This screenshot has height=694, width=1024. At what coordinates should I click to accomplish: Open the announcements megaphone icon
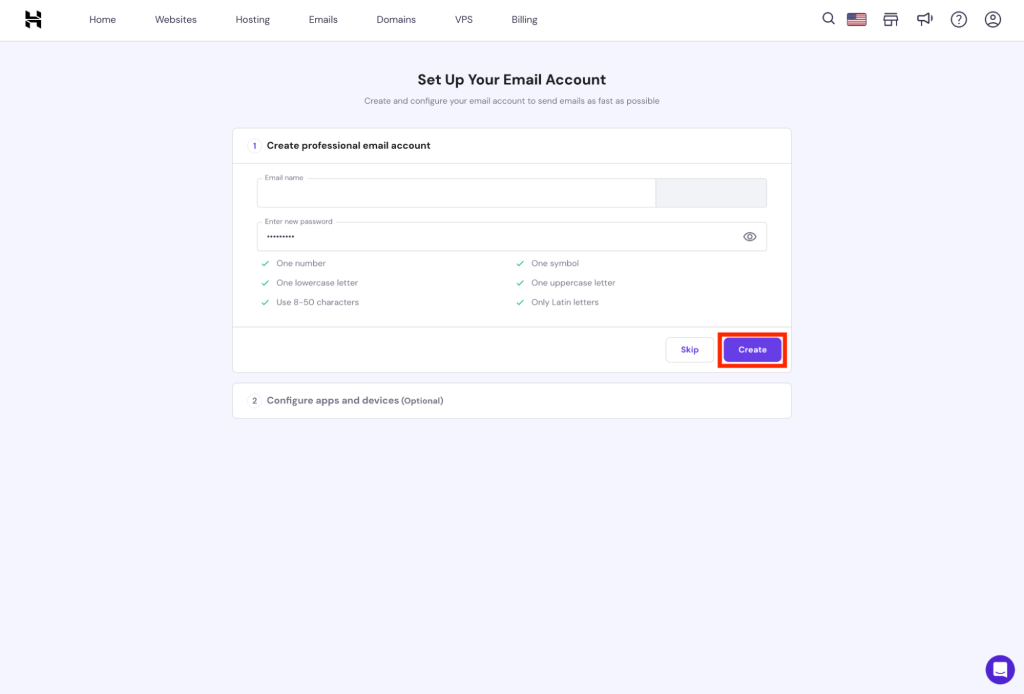[925, 19]
